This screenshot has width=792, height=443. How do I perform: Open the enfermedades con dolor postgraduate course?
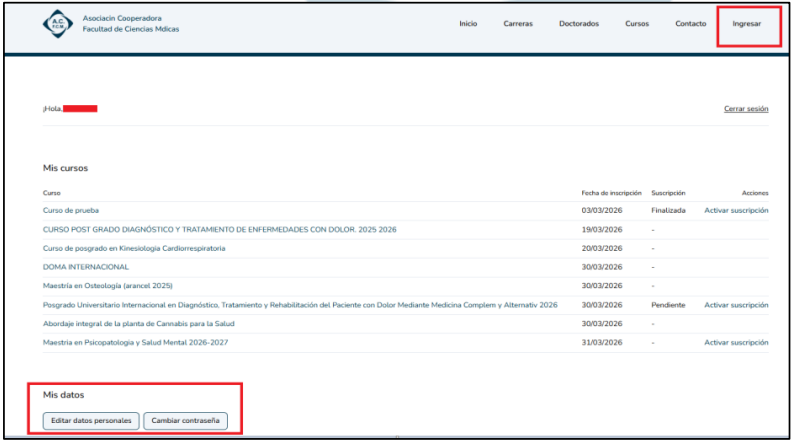(x=219, y=230)
